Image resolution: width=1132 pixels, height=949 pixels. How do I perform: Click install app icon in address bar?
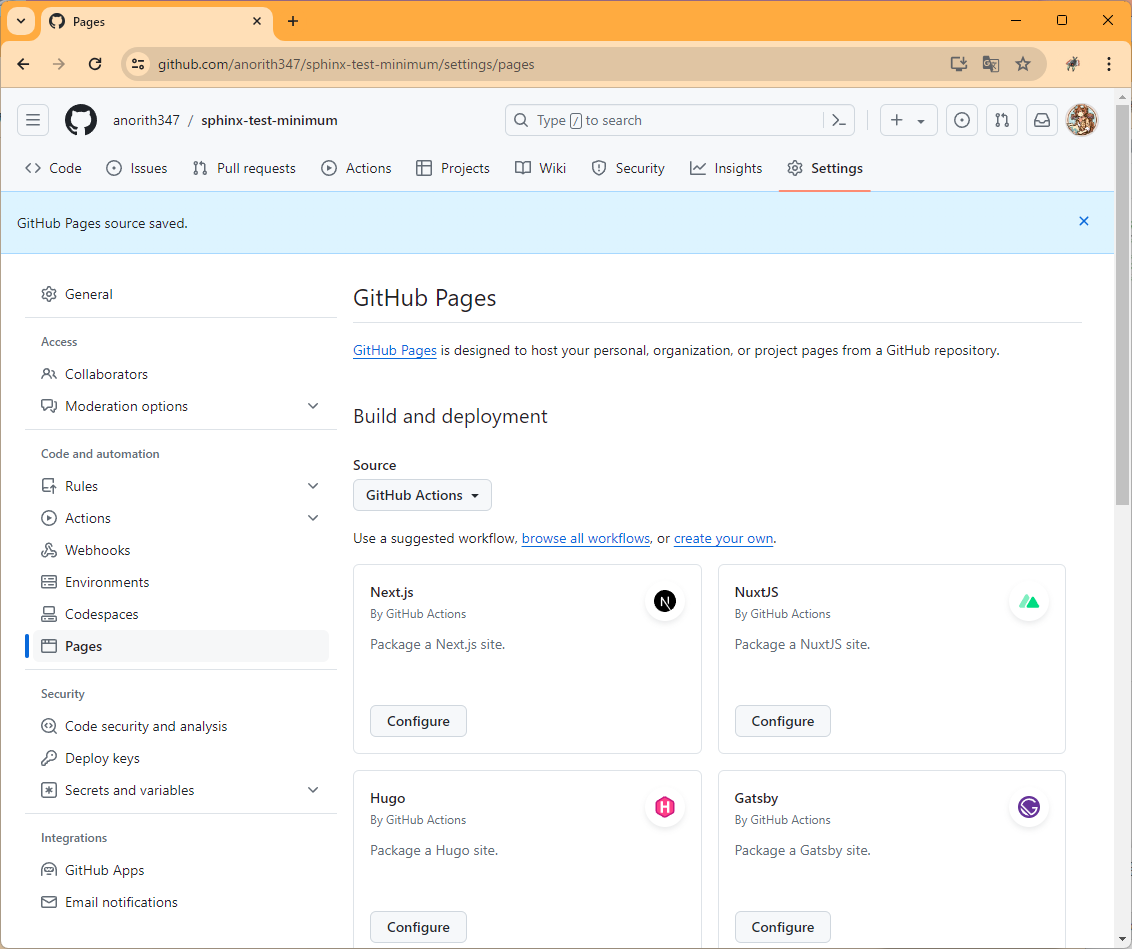(x=959, y=64)
